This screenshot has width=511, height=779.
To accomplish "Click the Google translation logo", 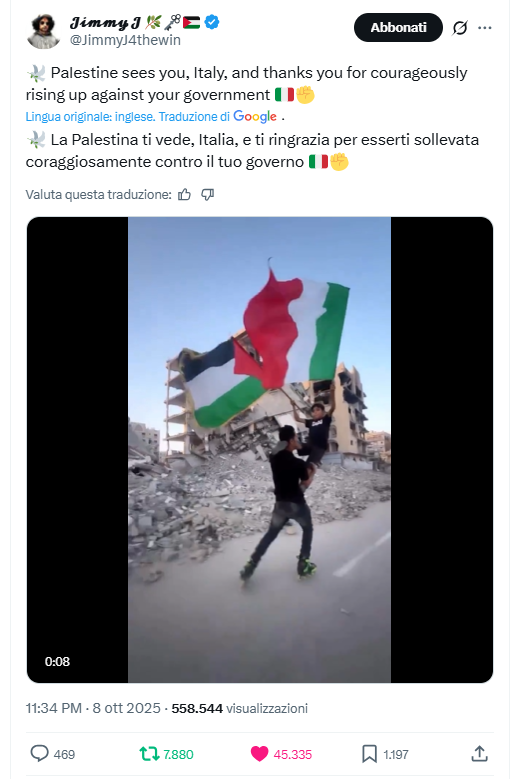I will [x=255, y=117].
